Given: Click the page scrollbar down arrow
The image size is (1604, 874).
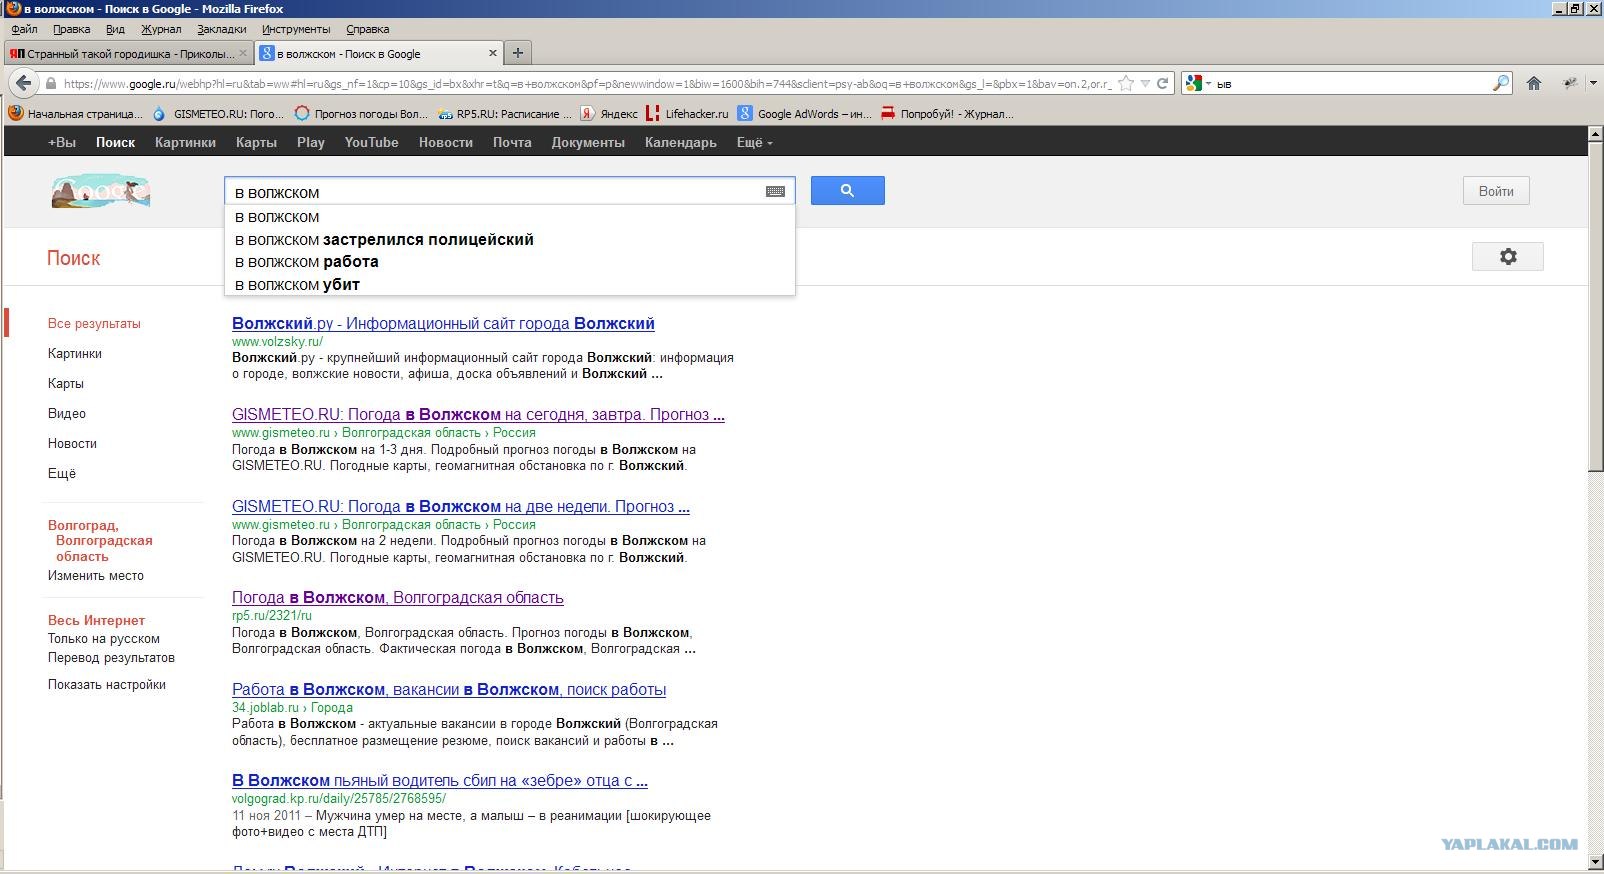Looking at the screenshot, I should click(x=1595, y=863).
